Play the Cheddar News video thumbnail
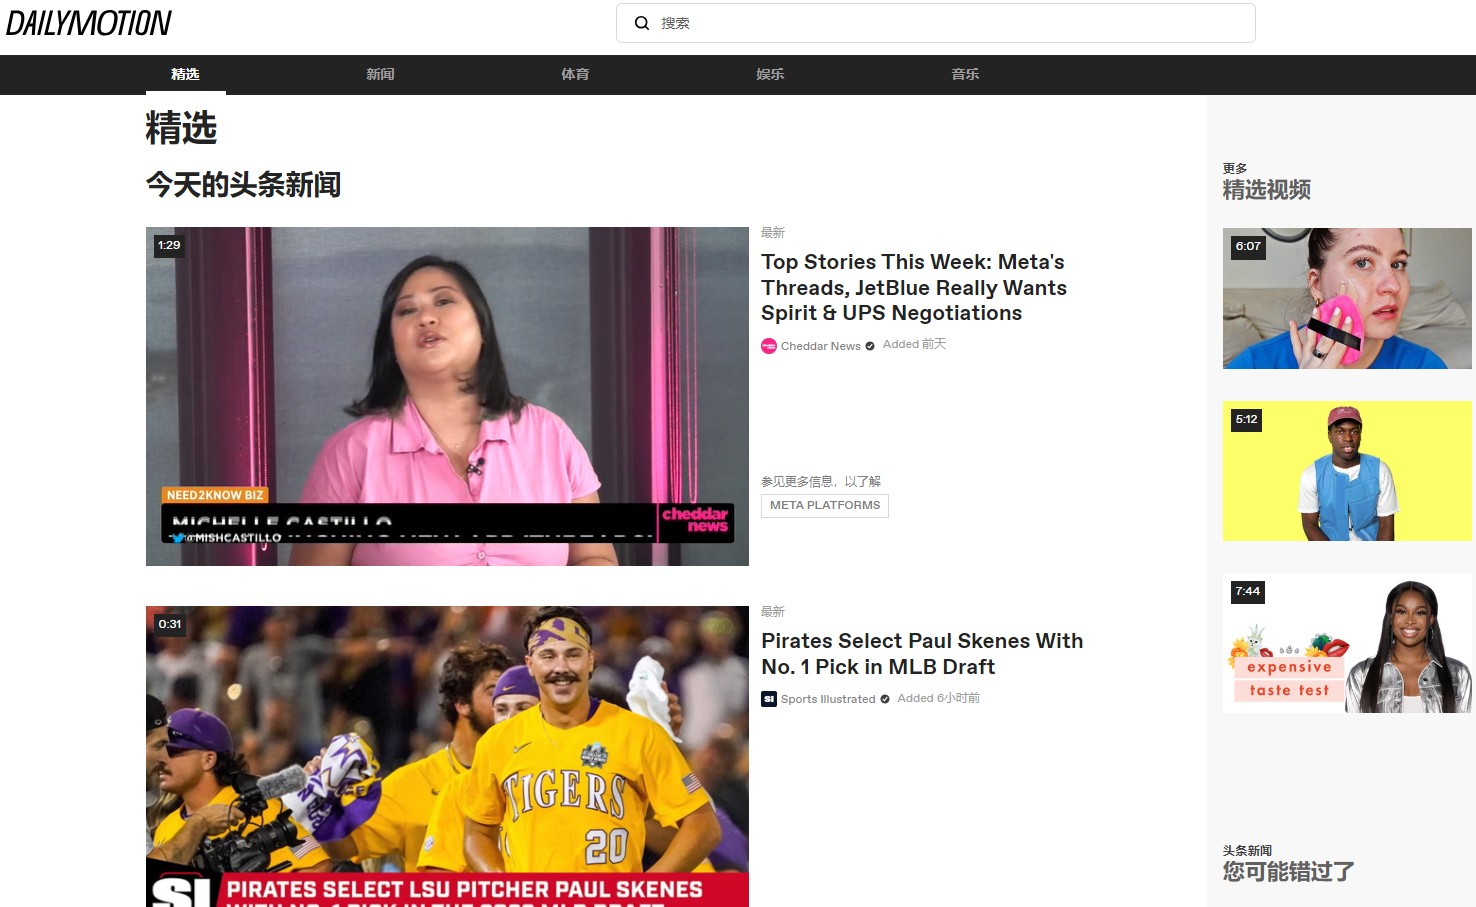This screenshot has height=907, width=1476. tap(447, 396)
